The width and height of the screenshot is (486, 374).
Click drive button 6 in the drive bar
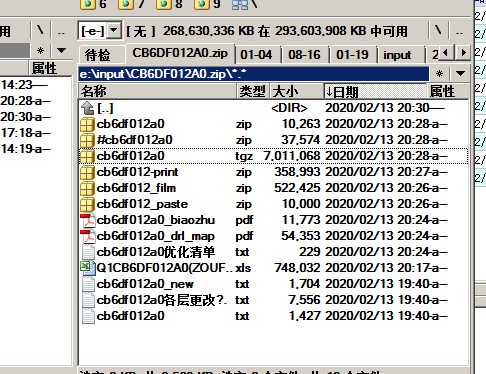(93, 4)
